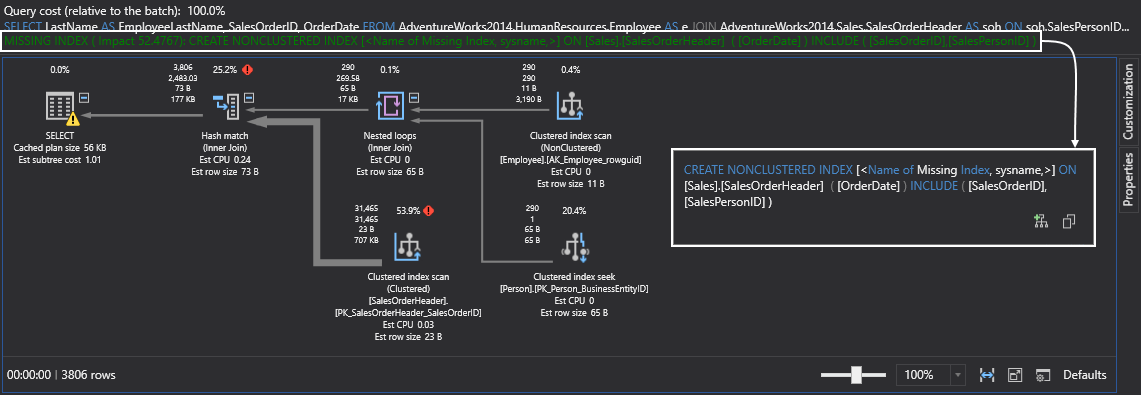The width and height of the screenshot is (1141, 395).
Task: Click the open-plan icon in missing index popup
Action: point(1041,222)
